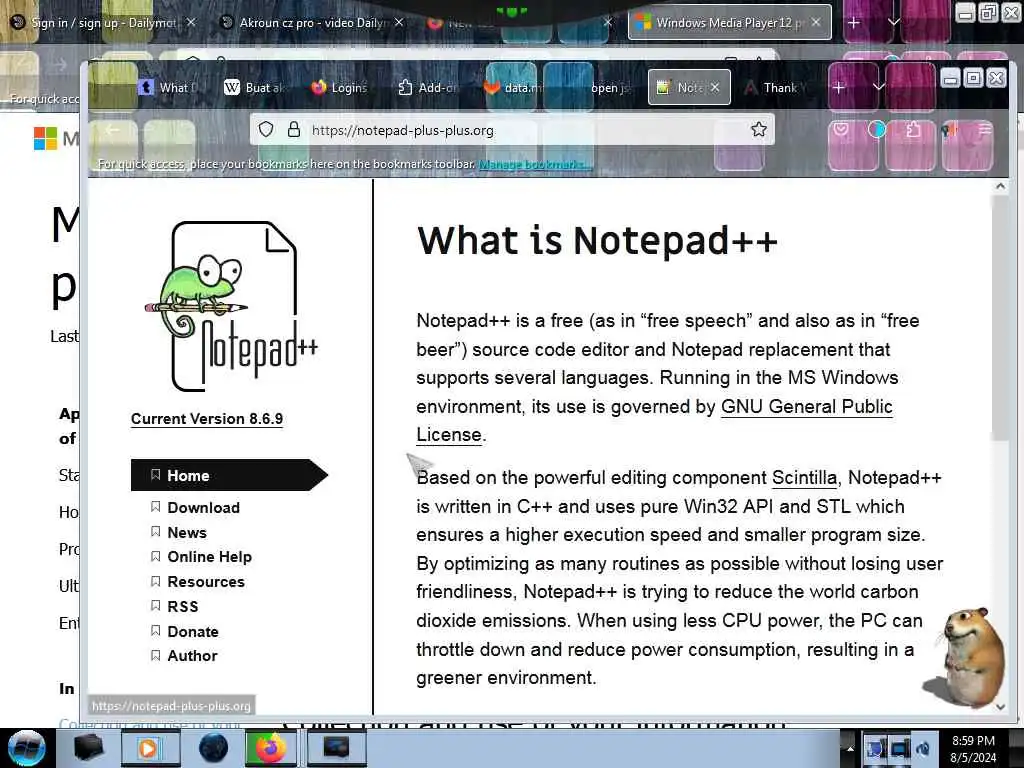1024x768 pixels.
Task: Follow the Scintilla link
Action: [x=804, y=477]
